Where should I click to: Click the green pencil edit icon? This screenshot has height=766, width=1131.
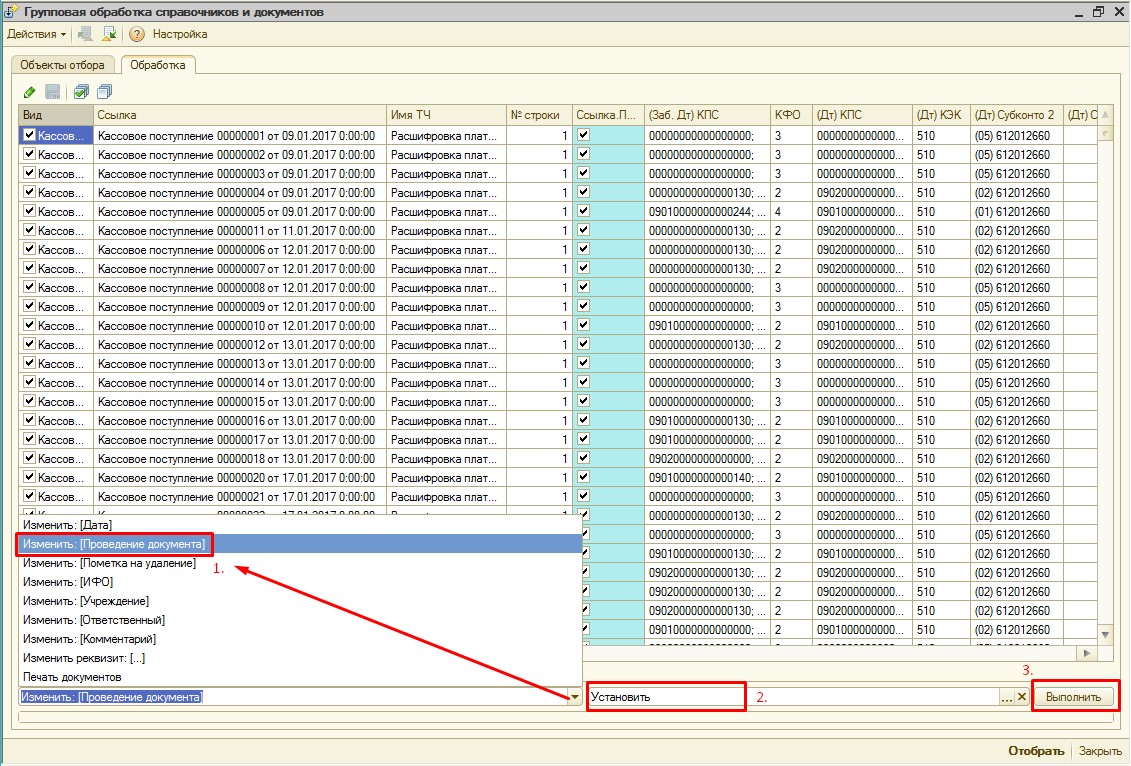coord(29,92)
